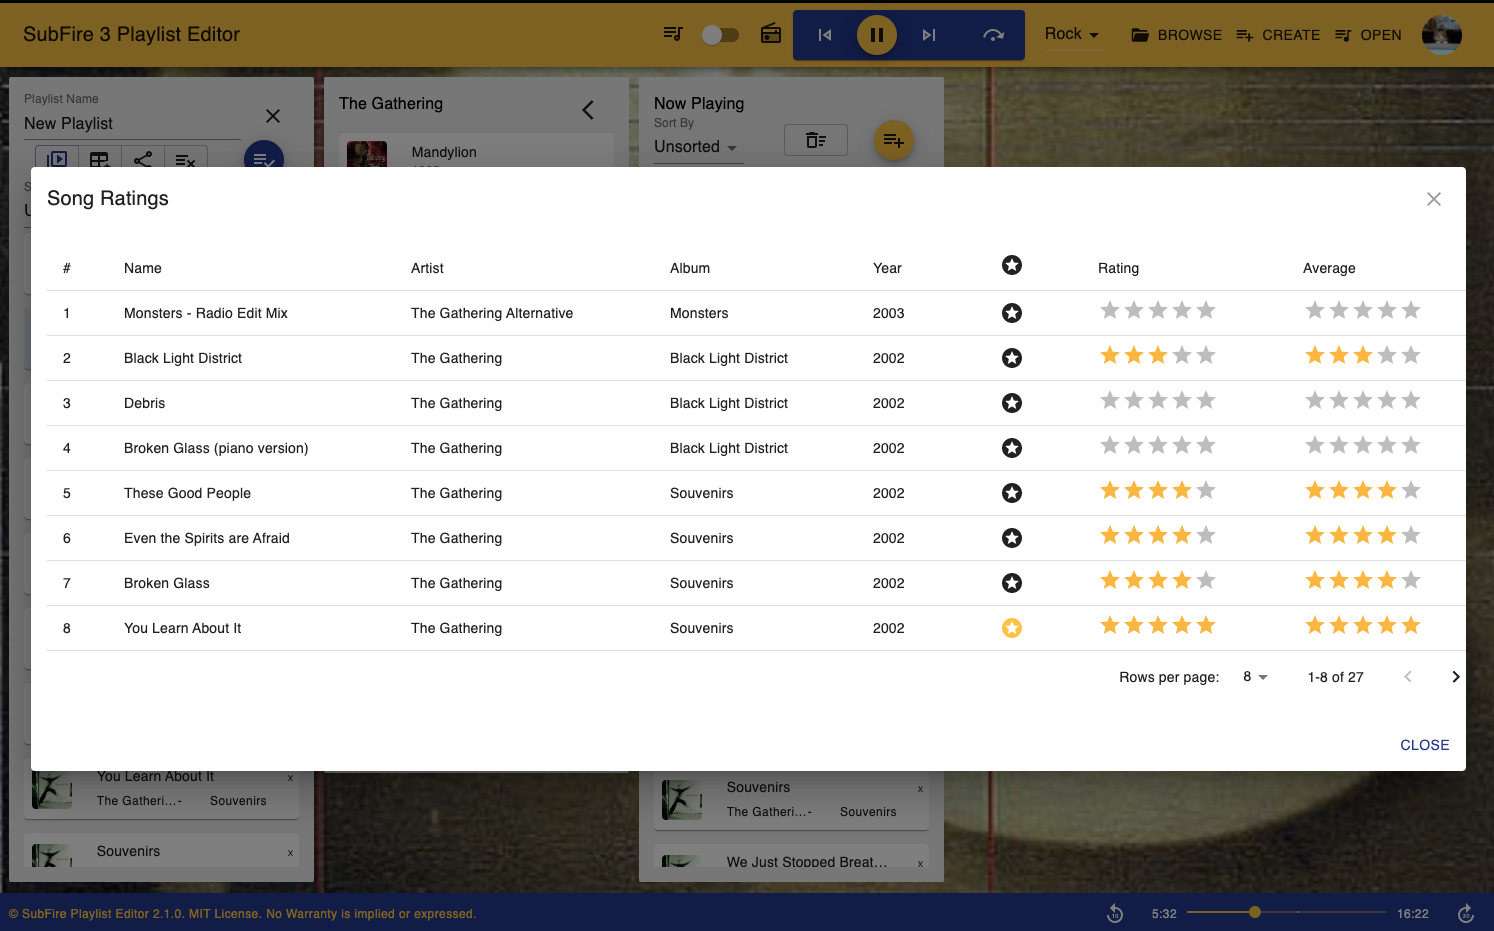Open the play queue icon in top bar
The image size is (1494, 931).
pos(673,34)
